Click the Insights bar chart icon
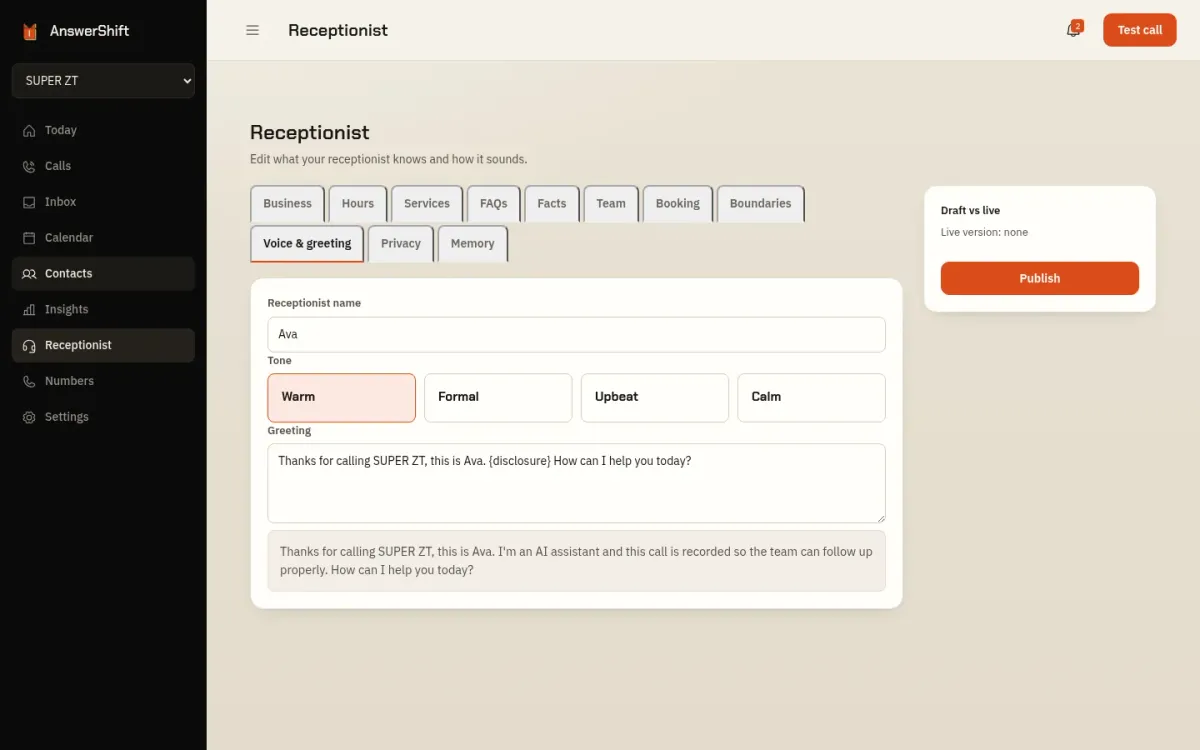This screenshot has height=750, width=1200. click(29, 310)
